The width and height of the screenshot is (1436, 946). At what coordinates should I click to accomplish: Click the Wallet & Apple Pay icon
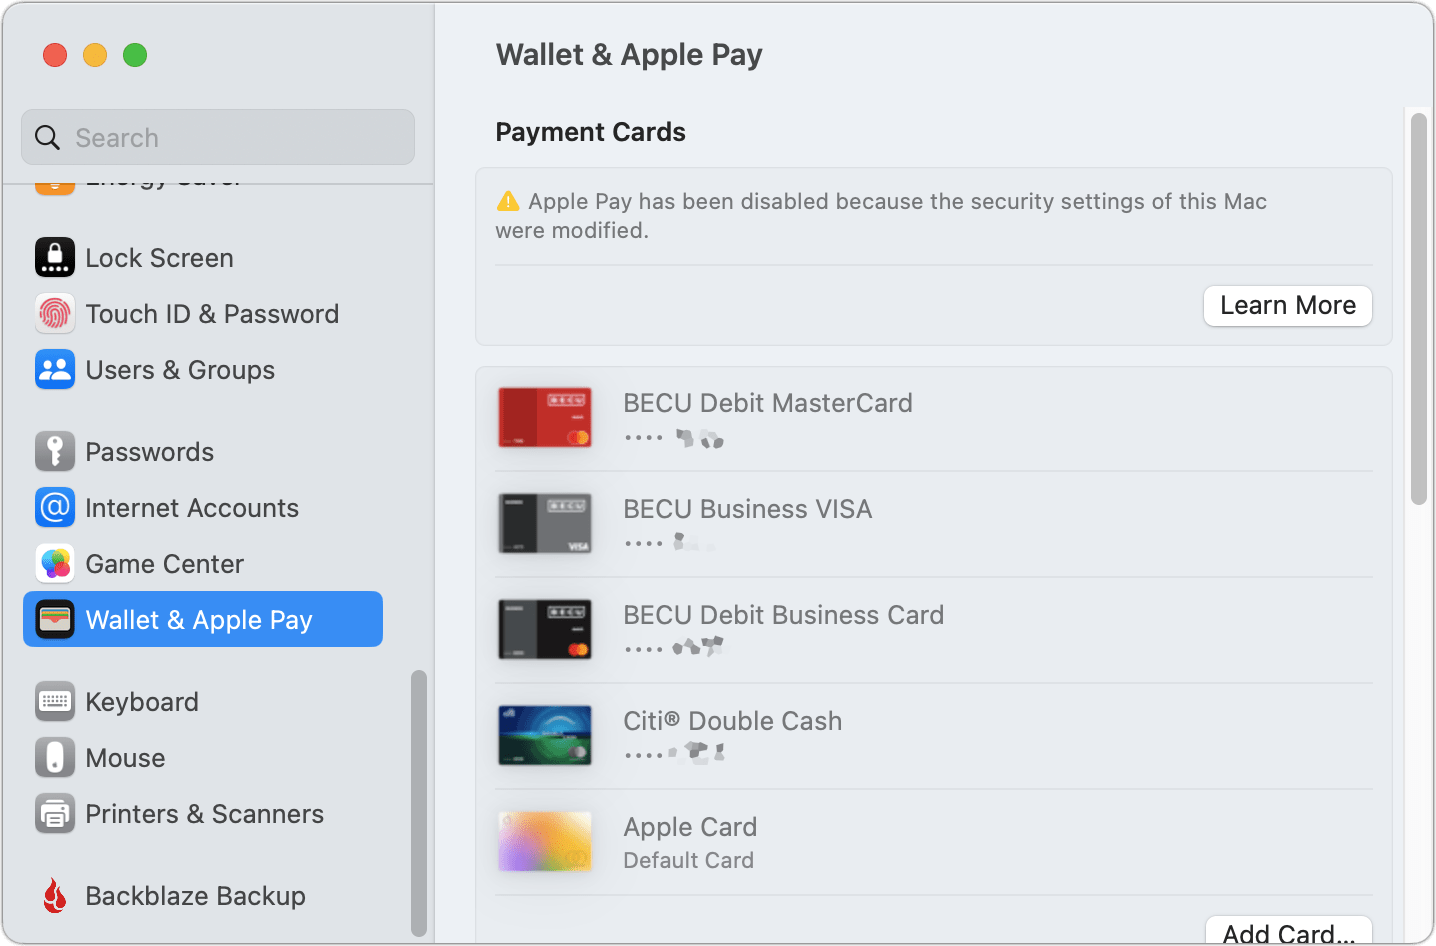(x=54, y=619)
